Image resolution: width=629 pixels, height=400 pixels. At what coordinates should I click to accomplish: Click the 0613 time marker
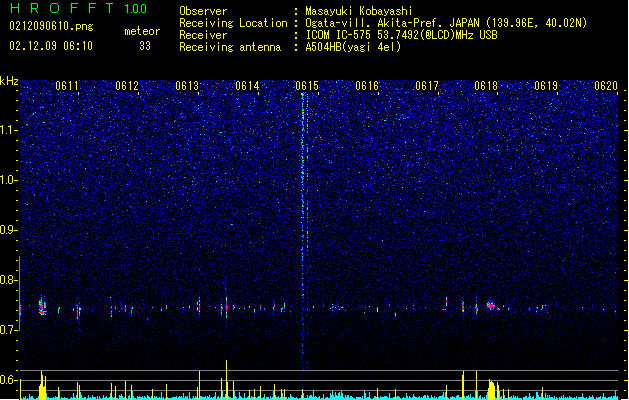[187, 85]
